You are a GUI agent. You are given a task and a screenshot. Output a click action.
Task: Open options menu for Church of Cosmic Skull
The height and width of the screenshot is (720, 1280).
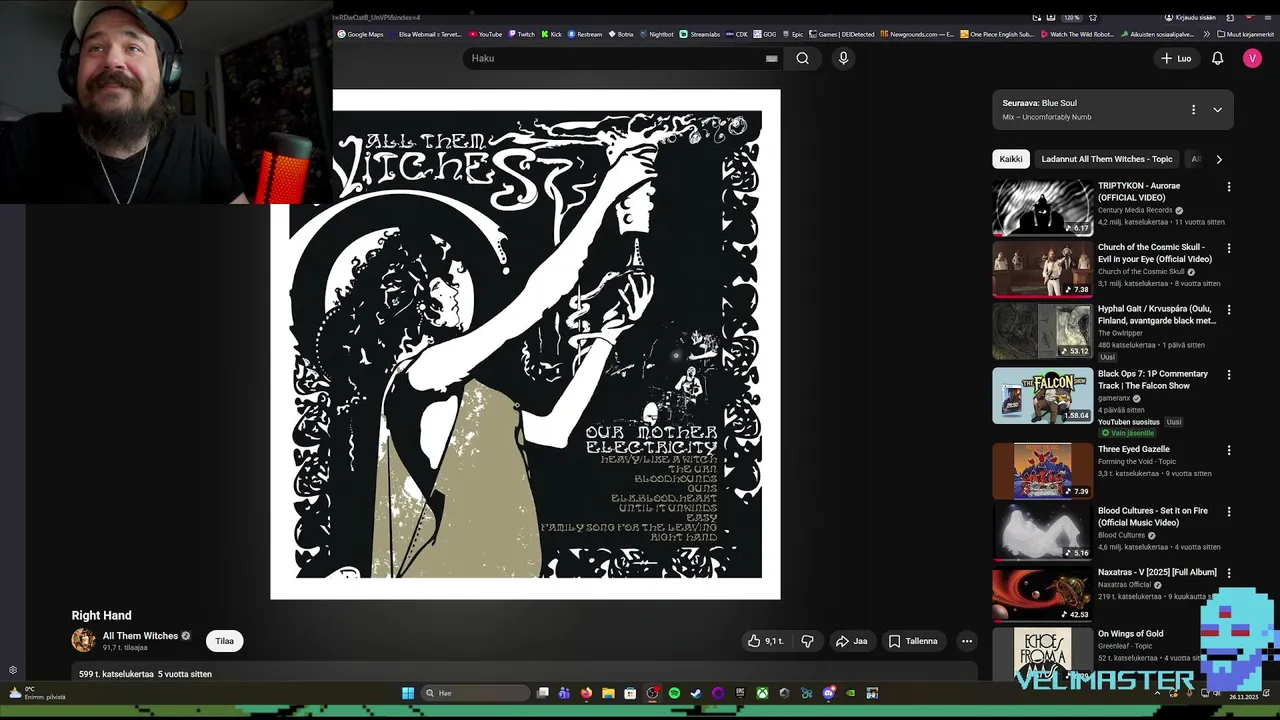click(1229, 248)
